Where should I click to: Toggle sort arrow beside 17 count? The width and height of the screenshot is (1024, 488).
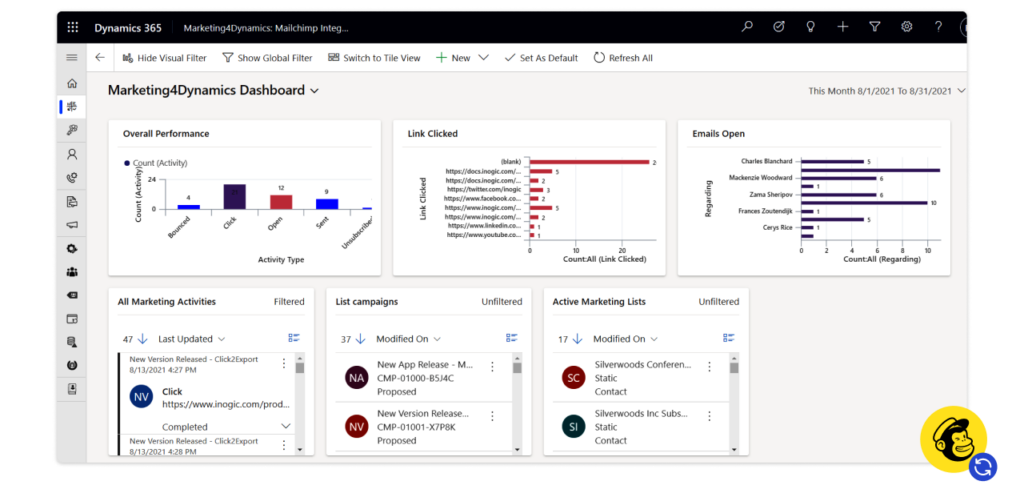click(x=577, y=338)
